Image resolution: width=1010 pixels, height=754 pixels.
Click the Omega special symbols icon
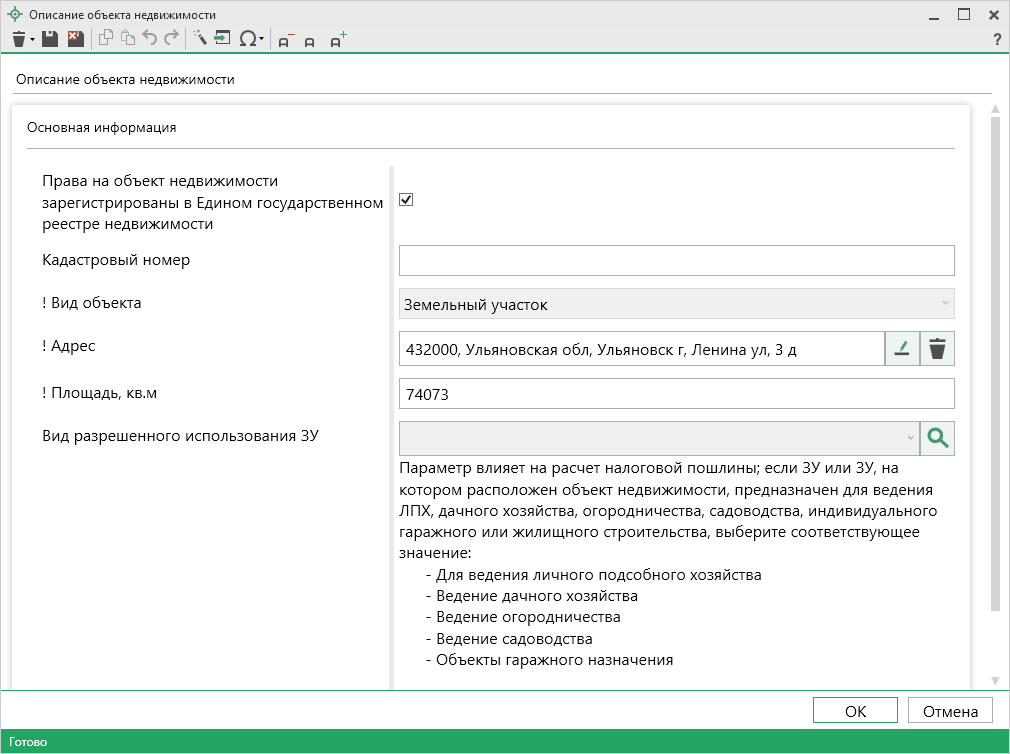[247, 39]
